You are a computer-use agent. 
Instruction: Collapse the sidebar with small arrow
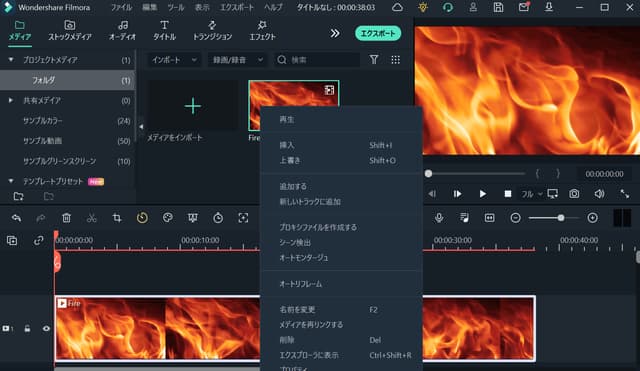pos(141,127)
